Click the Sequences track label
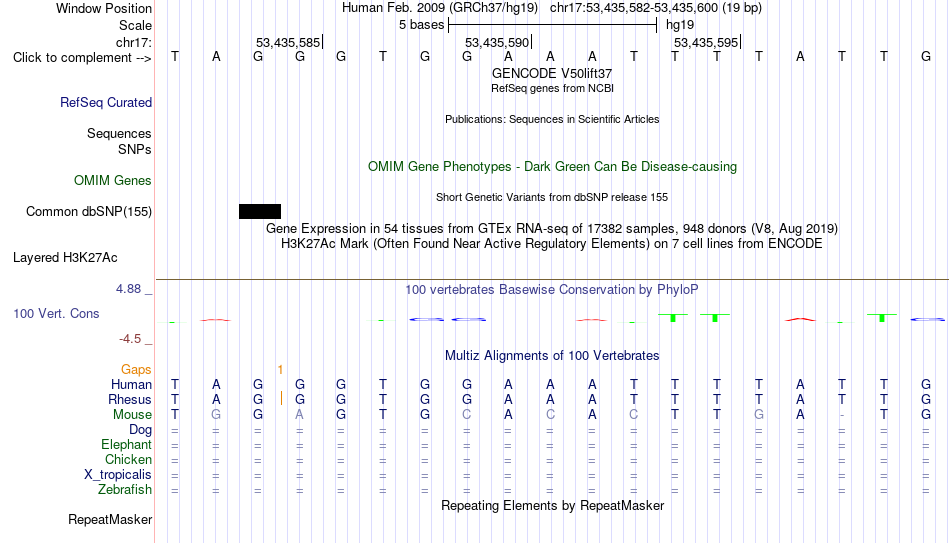 119,133
